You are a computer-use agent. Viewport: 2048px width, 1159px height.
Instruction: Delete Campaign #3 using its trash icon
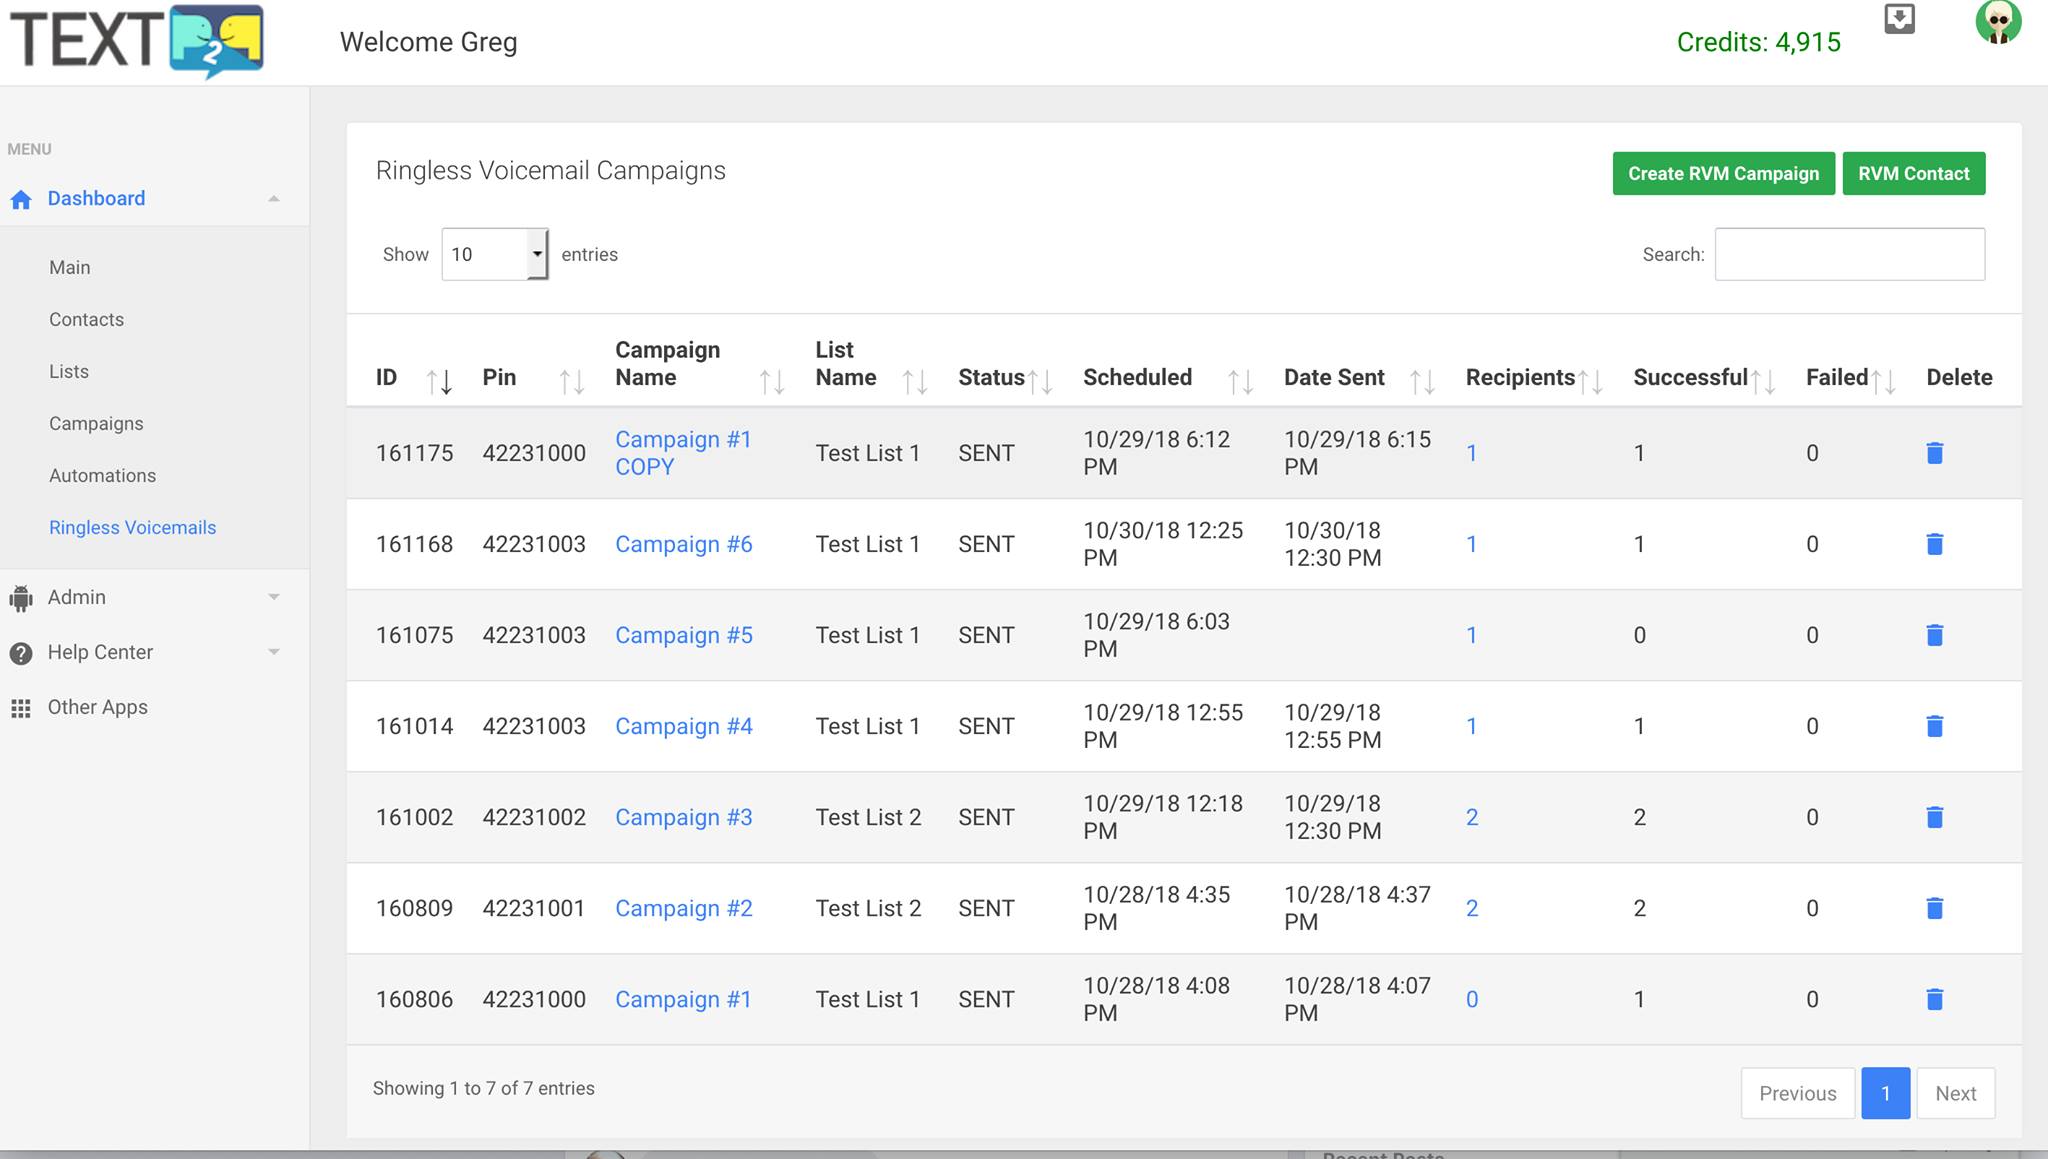point(1934,817)
